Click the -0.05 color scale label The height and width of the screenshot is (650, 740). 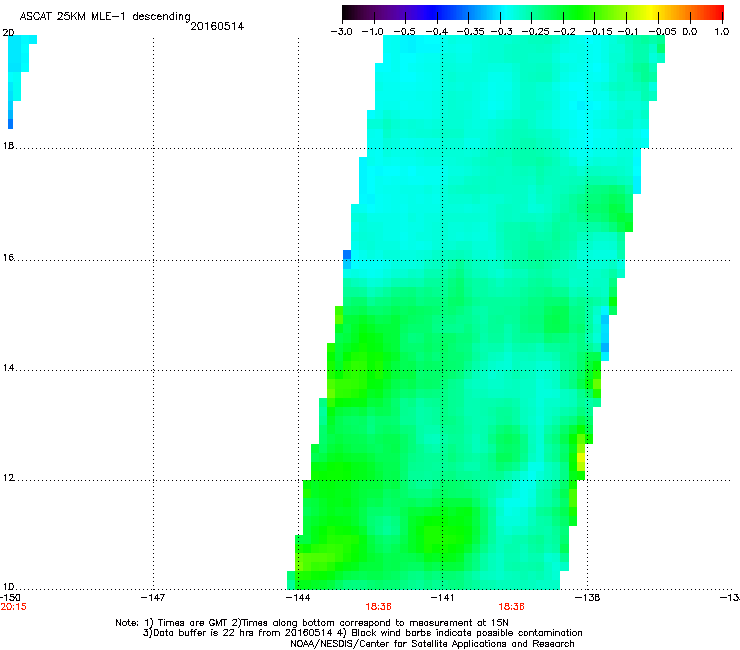coord(662,32)
